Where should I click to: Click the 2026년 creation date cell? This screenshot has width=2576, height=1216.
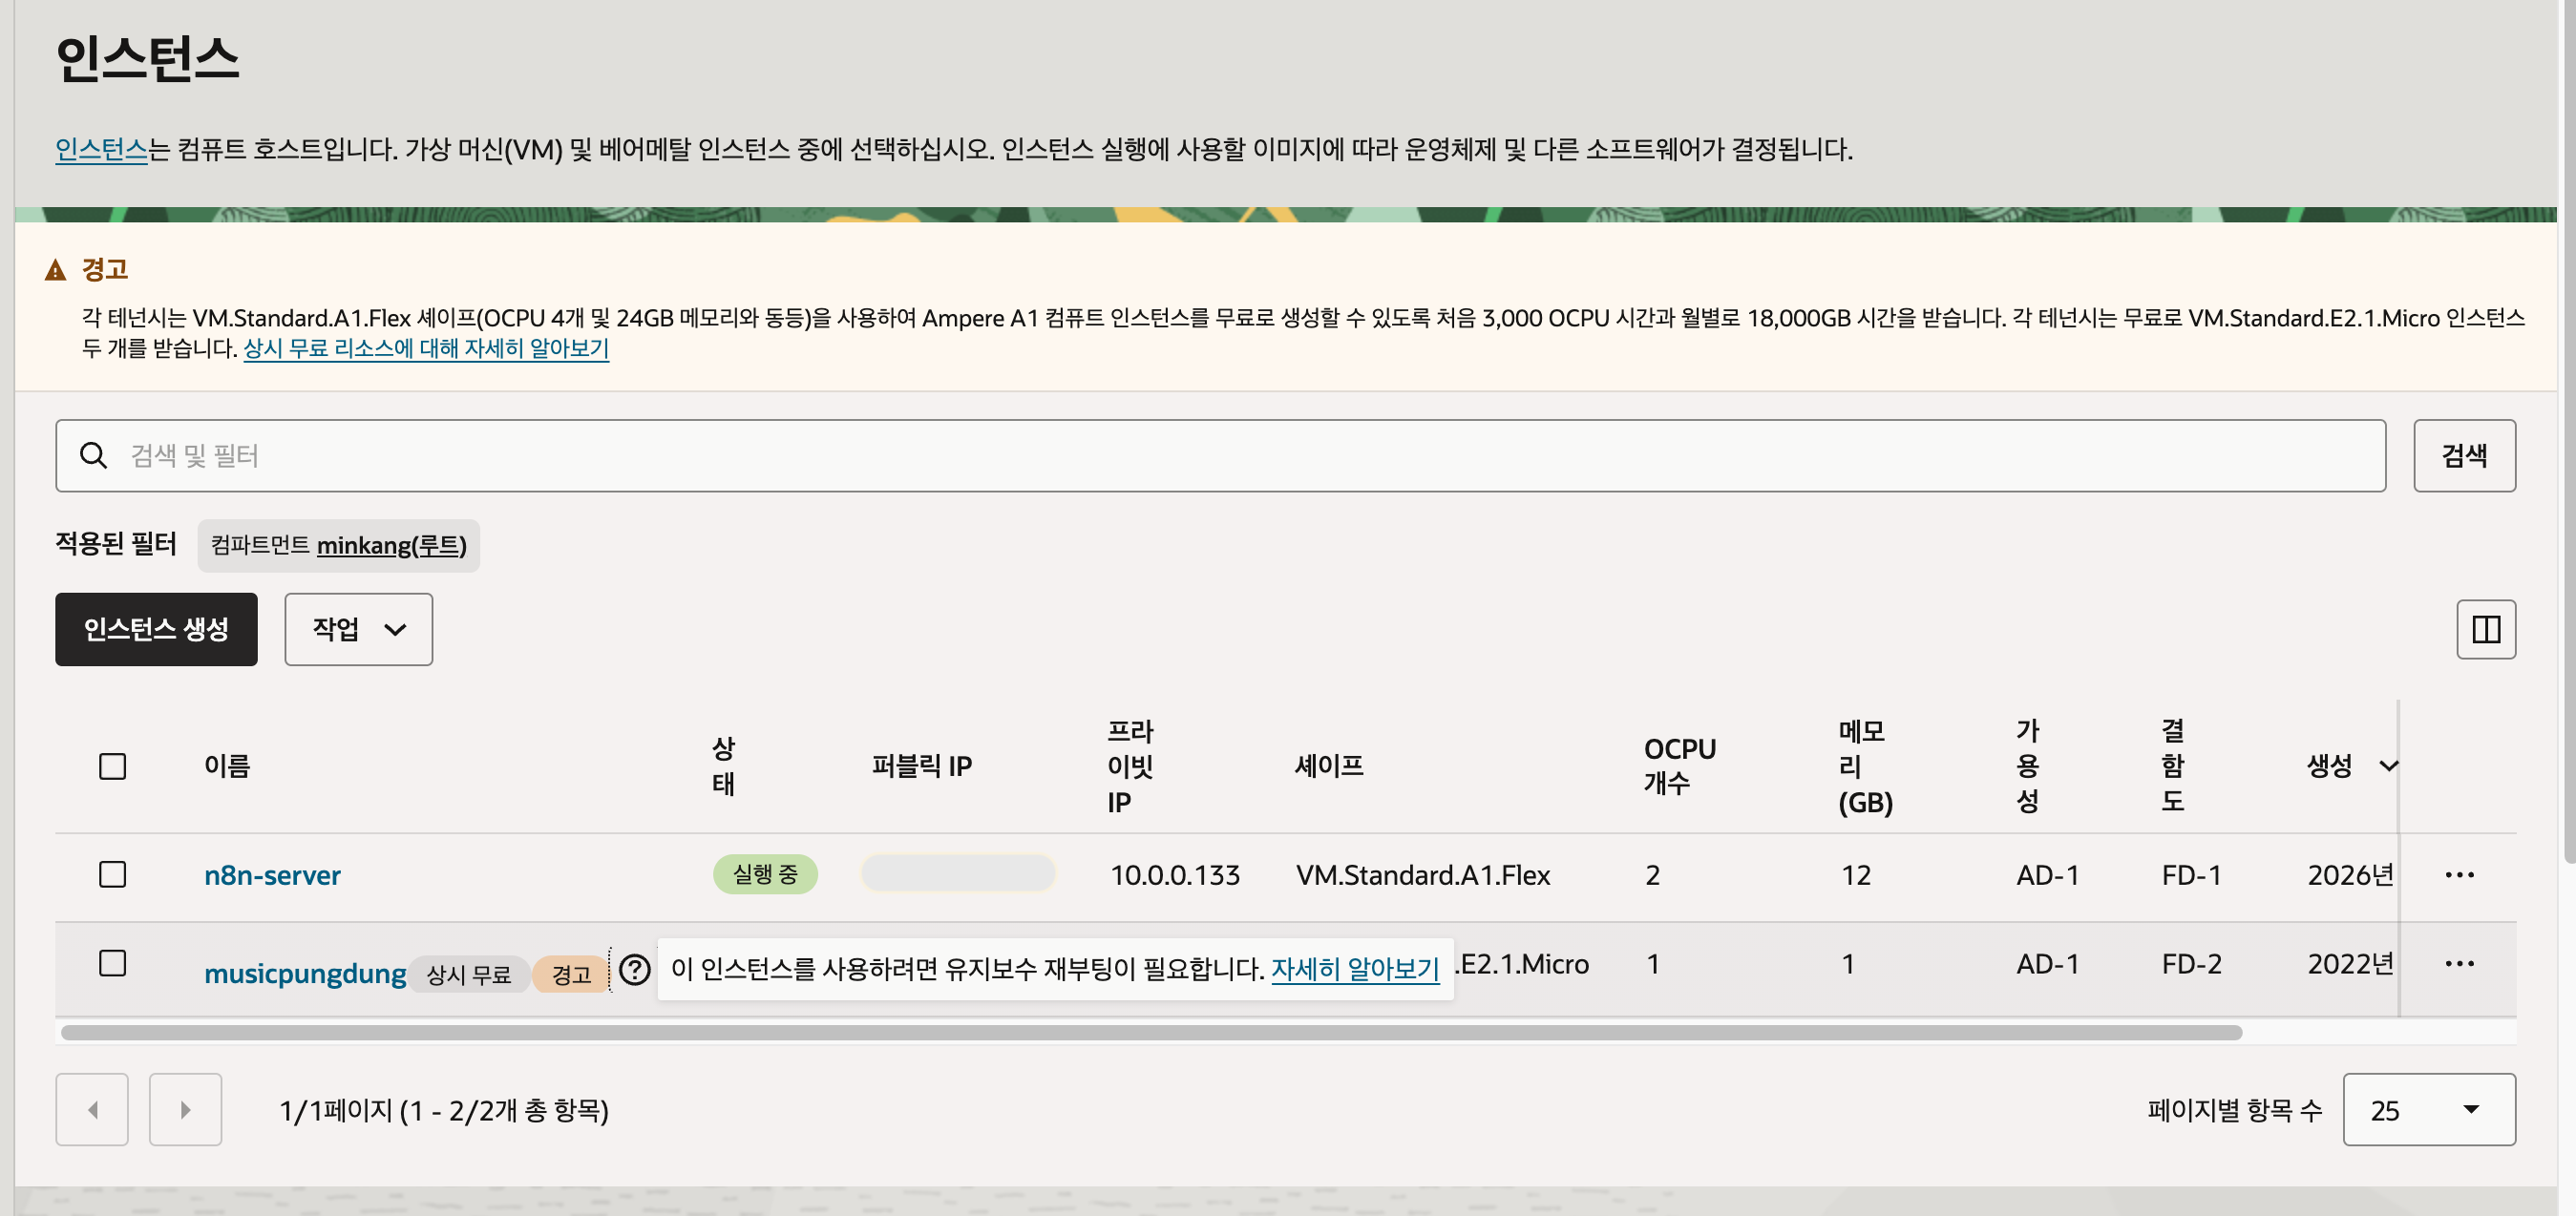tap(2350, 875)
